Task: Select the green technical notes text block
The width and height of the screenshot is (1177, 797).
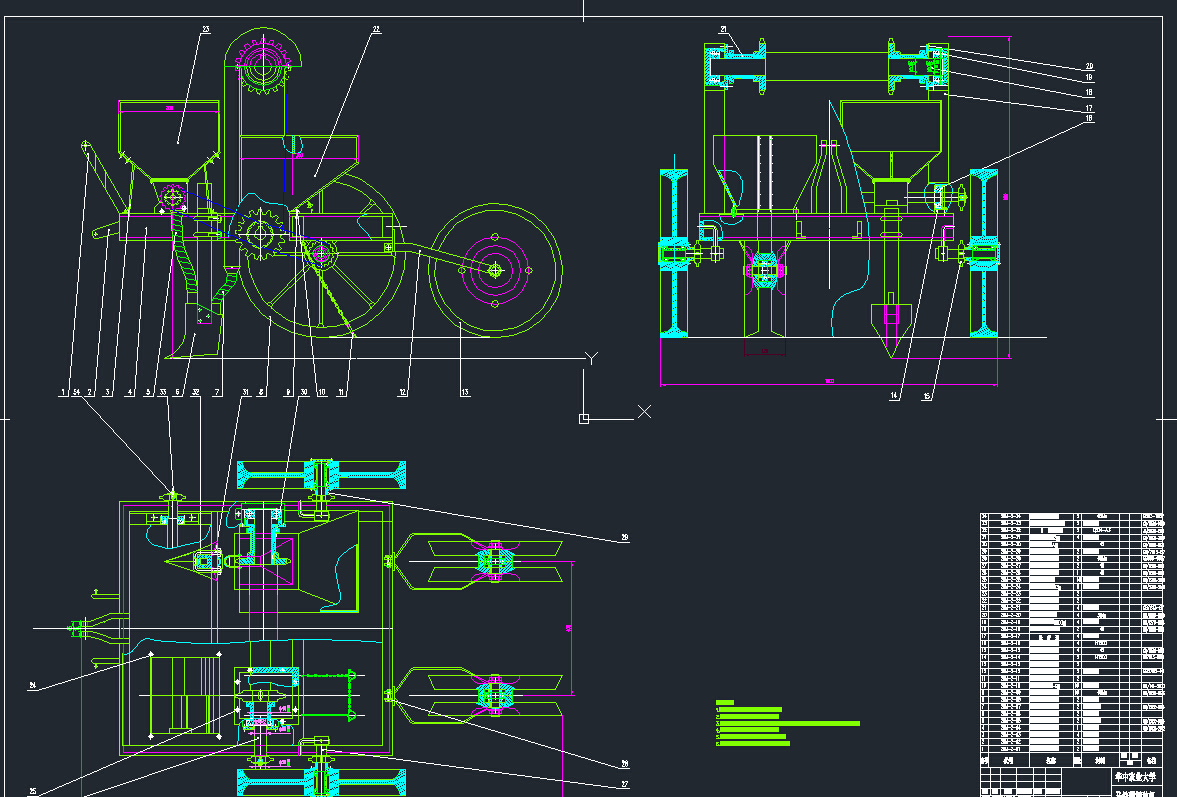Action: tap(787, 723)
